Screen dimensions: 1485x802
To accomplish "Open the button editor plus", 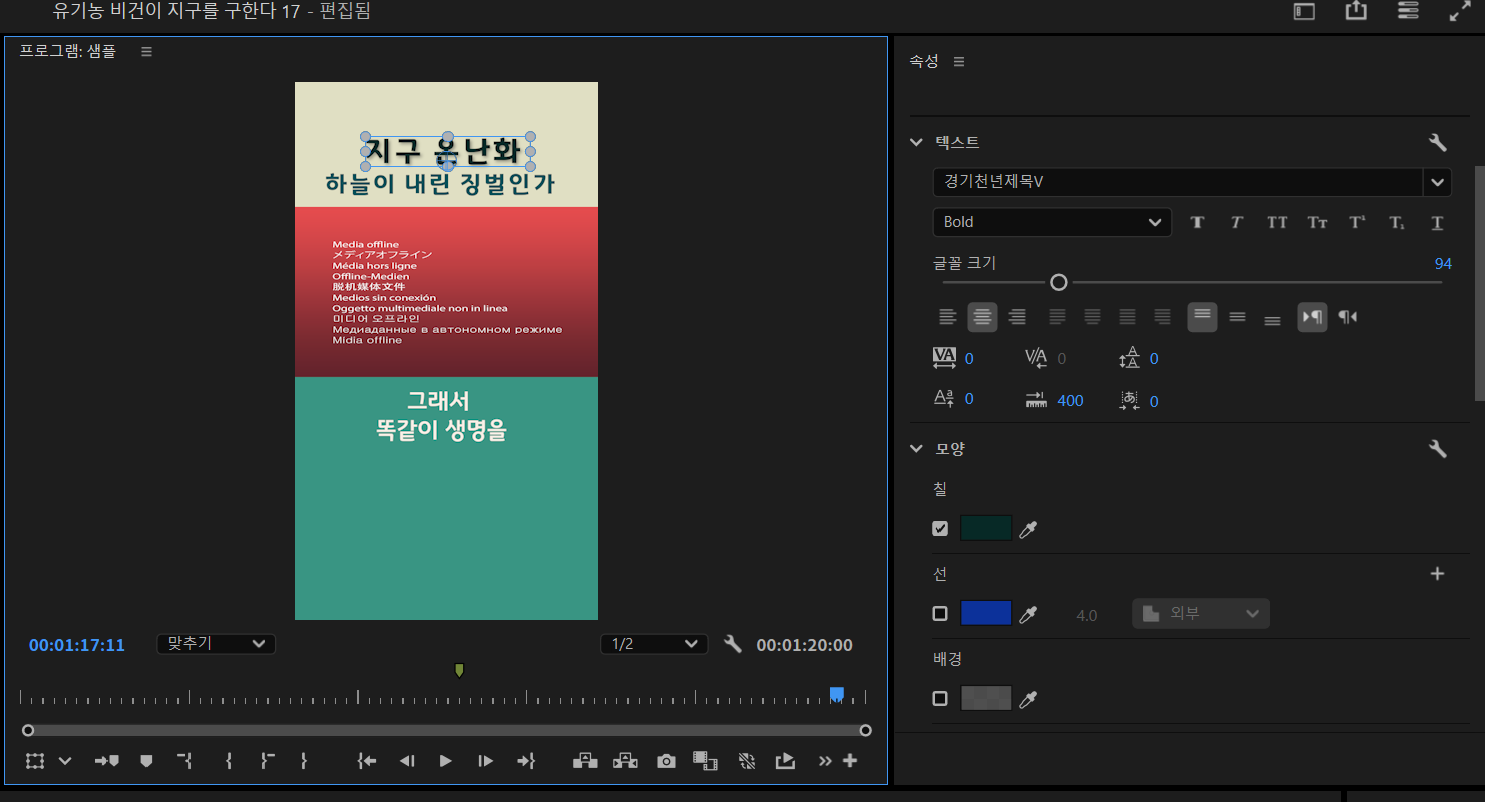I will (x=850, y=761).
